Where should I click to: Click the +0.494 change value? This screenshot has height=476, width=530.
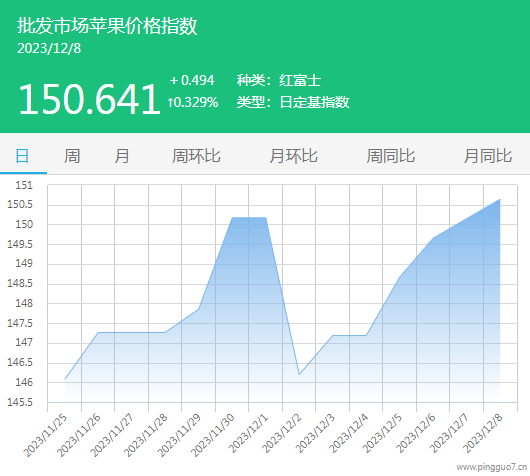(192, 80)
